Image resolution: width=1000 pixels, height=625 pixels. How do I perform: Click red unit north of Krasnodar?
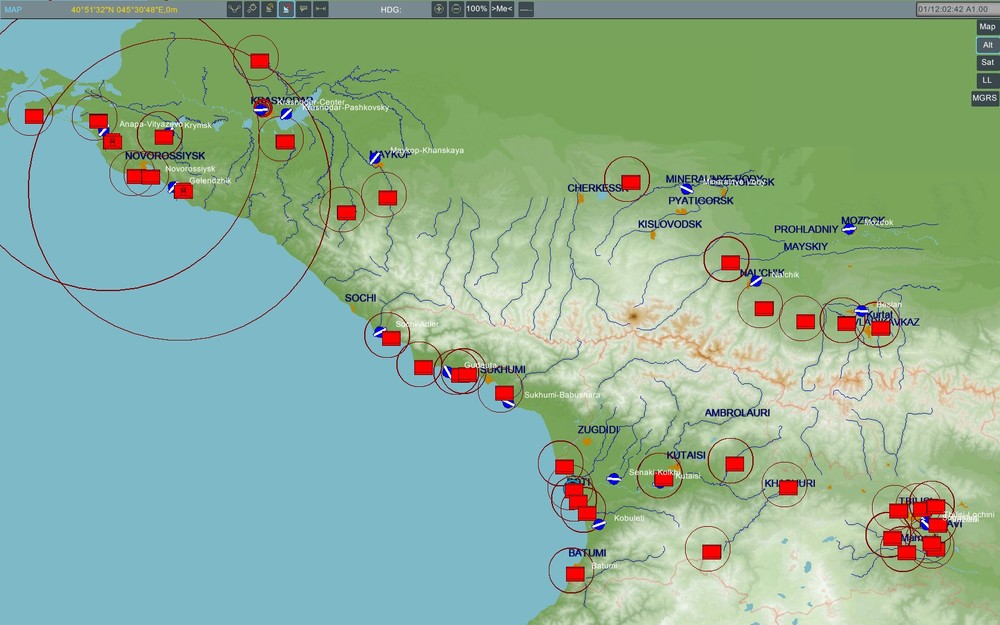pos(260,61)
